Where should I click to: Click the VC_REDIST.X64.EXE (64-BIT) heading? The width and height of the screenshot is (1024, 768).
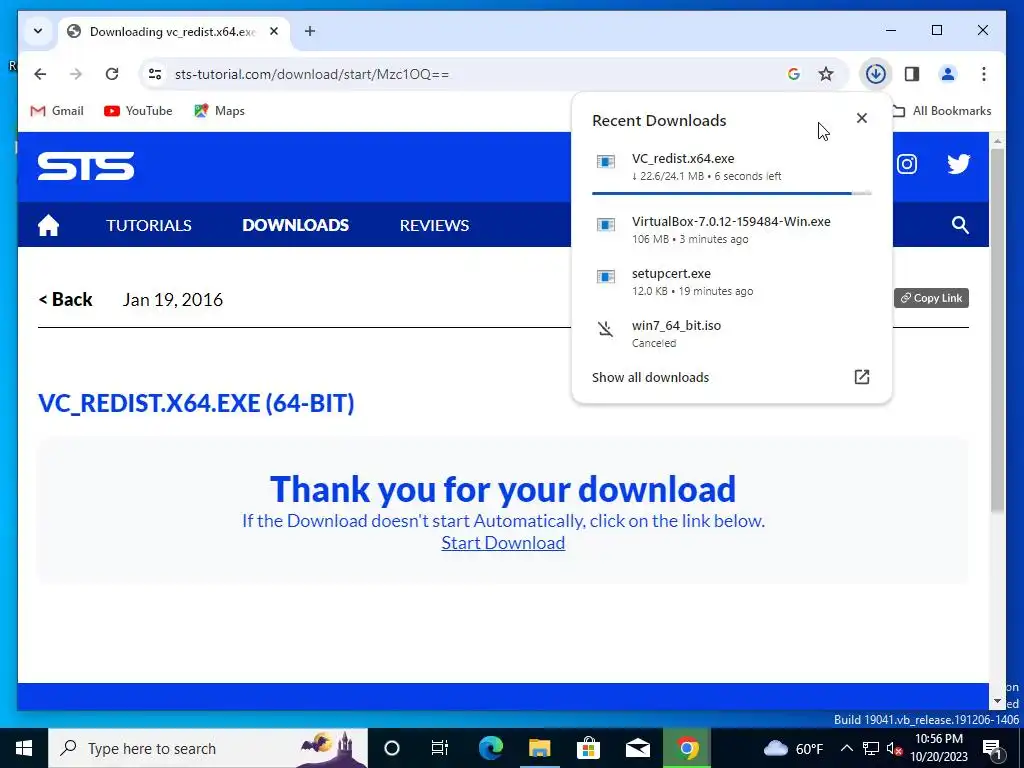(x=196, y=403)
